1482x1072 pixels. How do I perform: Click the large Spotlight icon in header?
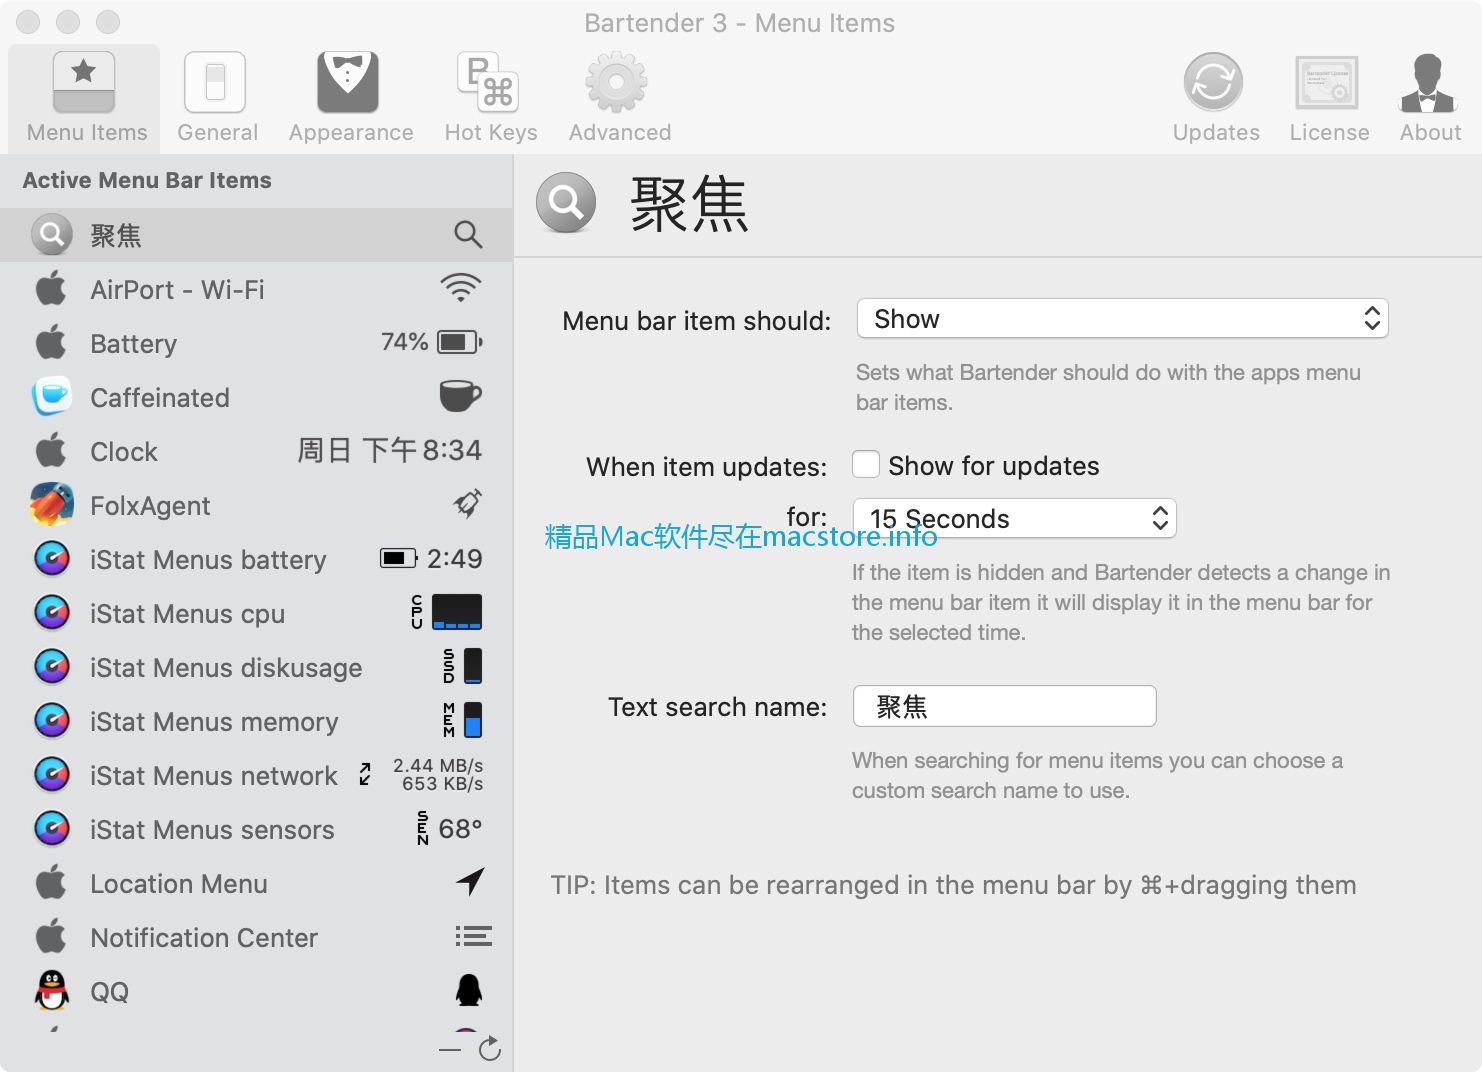coord(566,203)
